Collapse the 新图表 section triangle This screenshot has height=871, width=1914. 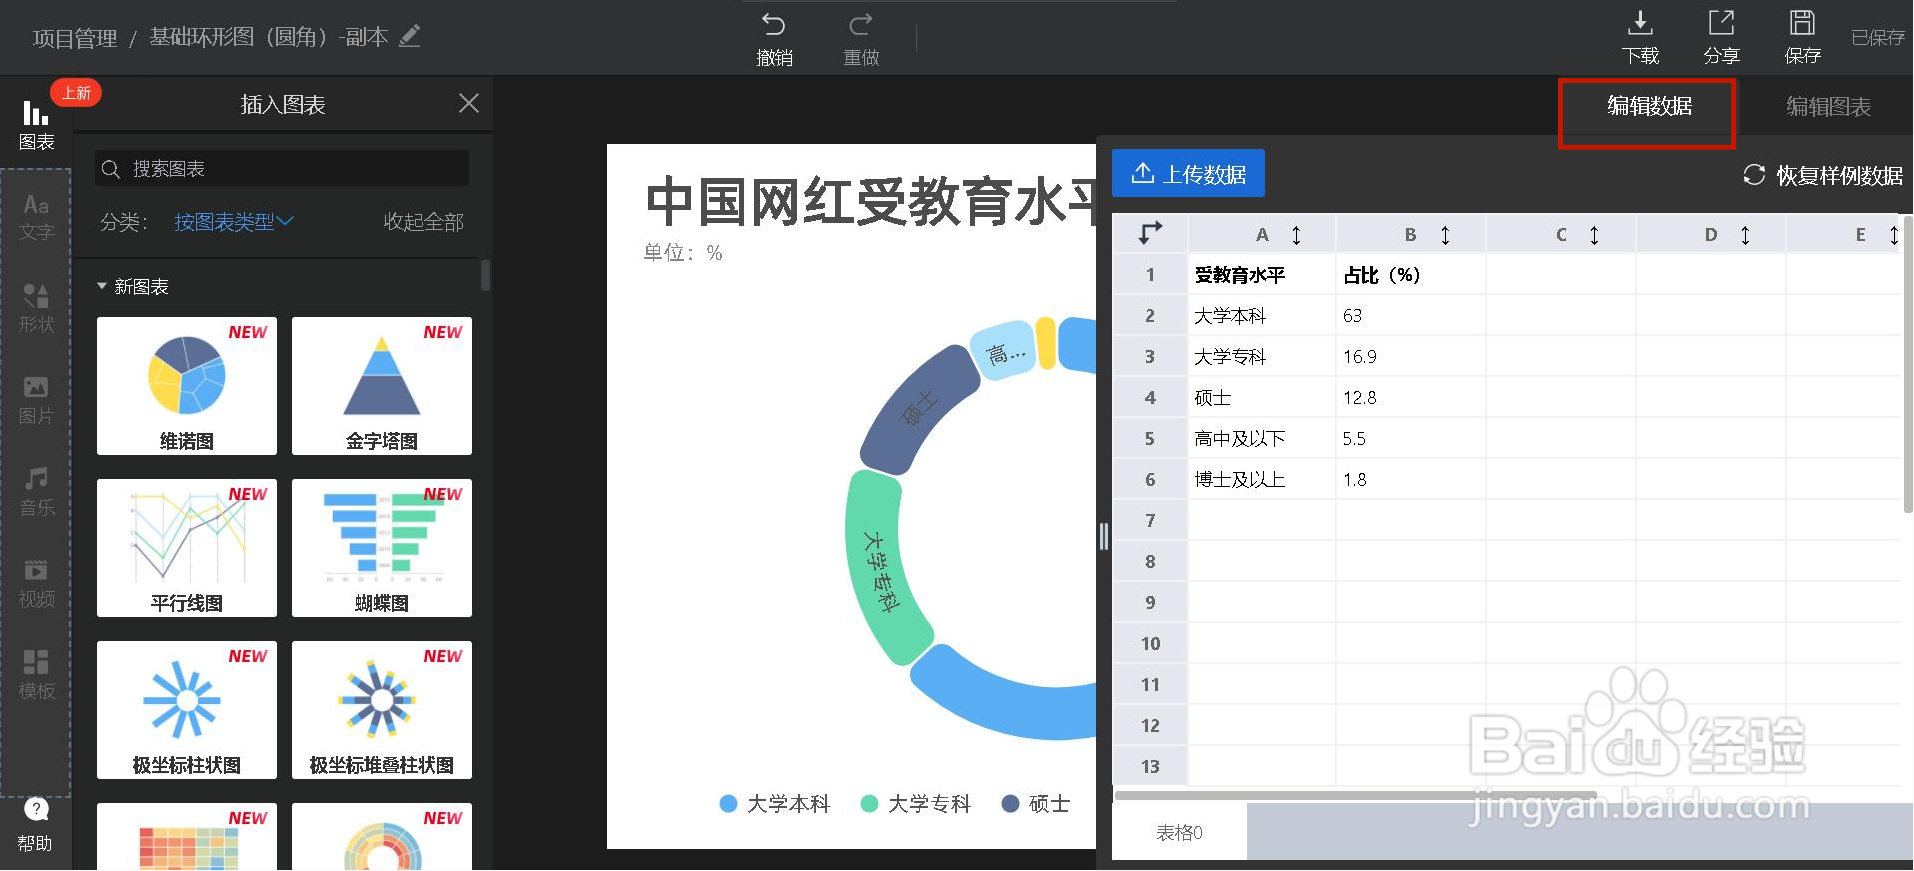click(102, 286)
